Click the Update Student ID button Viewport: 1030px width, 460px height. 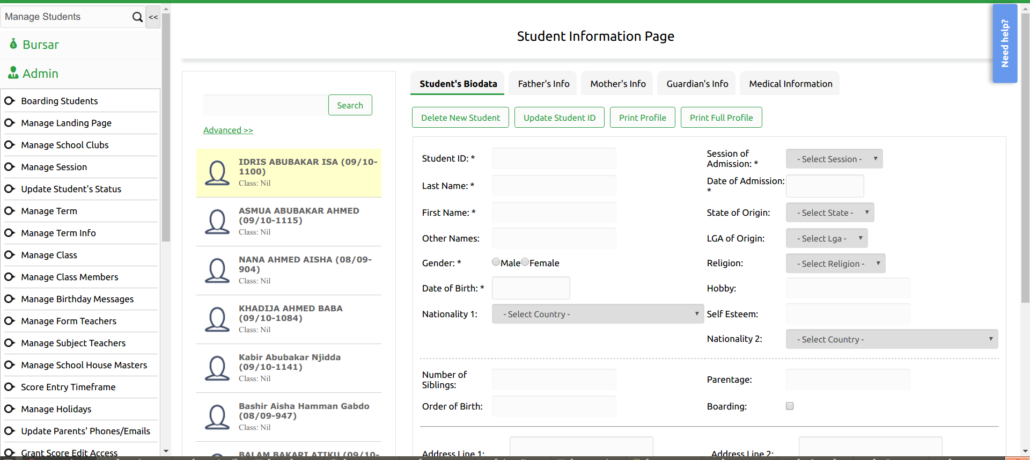[560, 118]
